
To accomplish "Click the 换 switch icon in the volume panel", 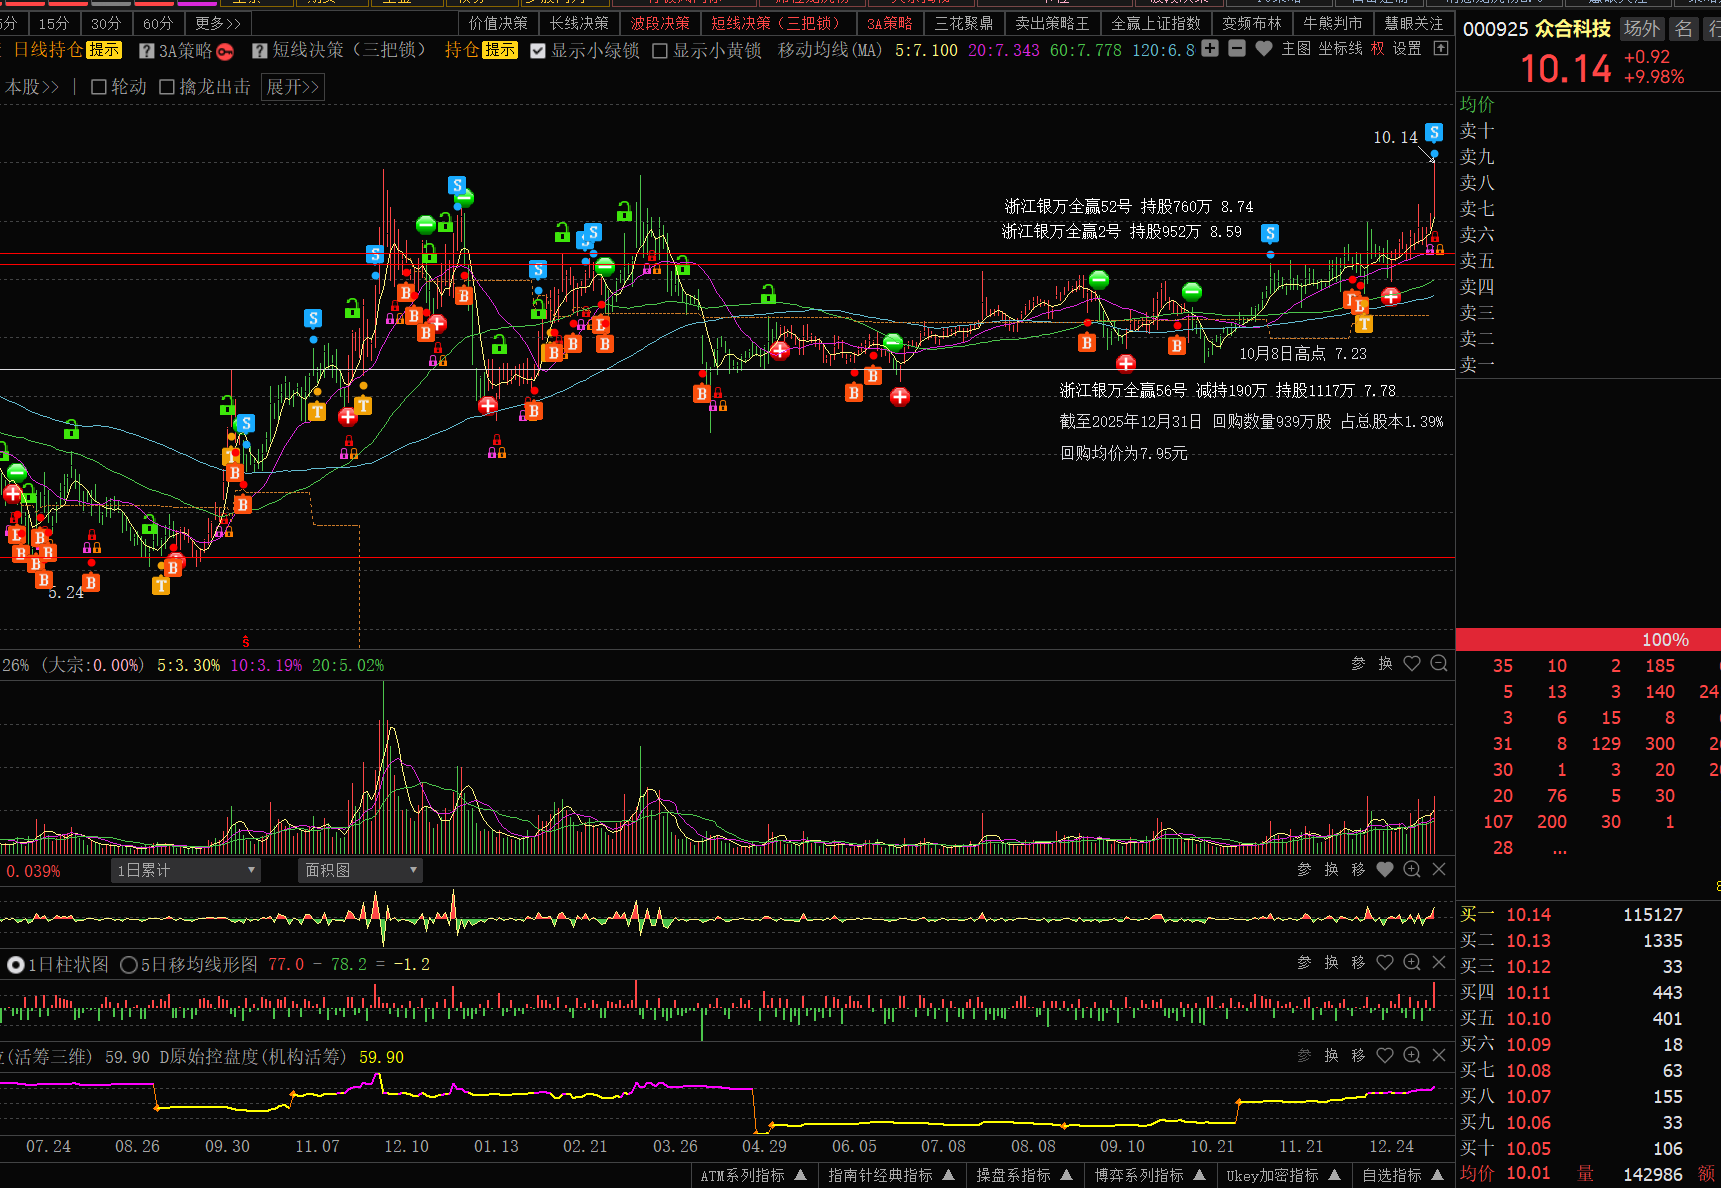I will click(x=1385, y=663).
